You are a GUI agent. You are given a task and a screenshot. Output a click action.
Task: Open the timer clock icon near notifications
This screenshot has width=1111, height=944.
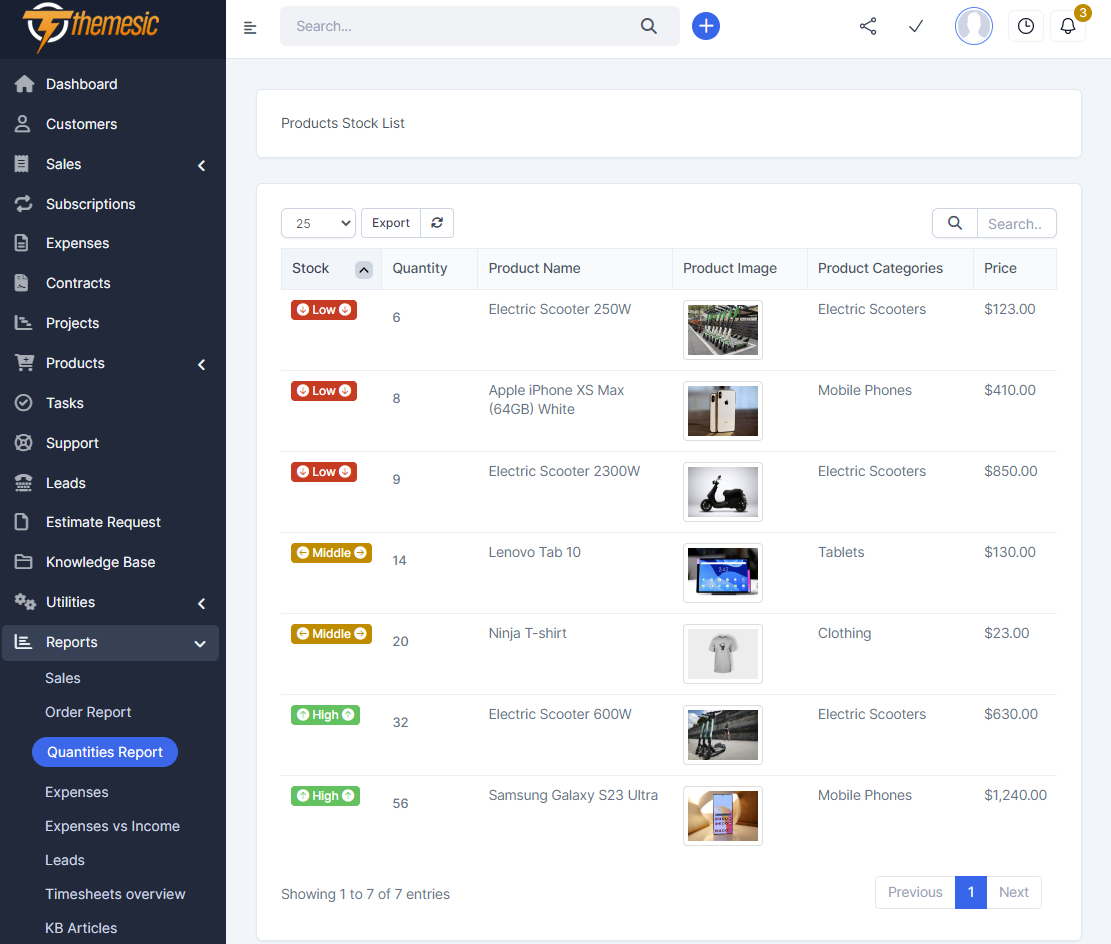coord(1025,25)
